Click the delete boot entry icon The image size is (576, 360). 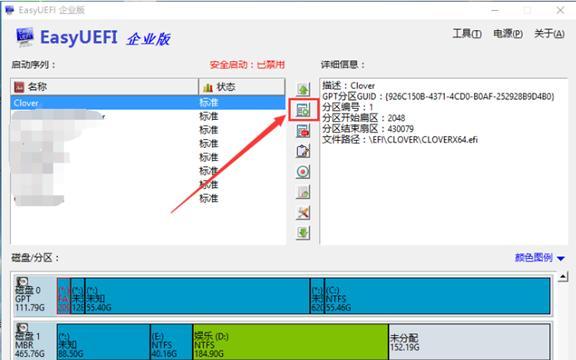tap(303, 130)
